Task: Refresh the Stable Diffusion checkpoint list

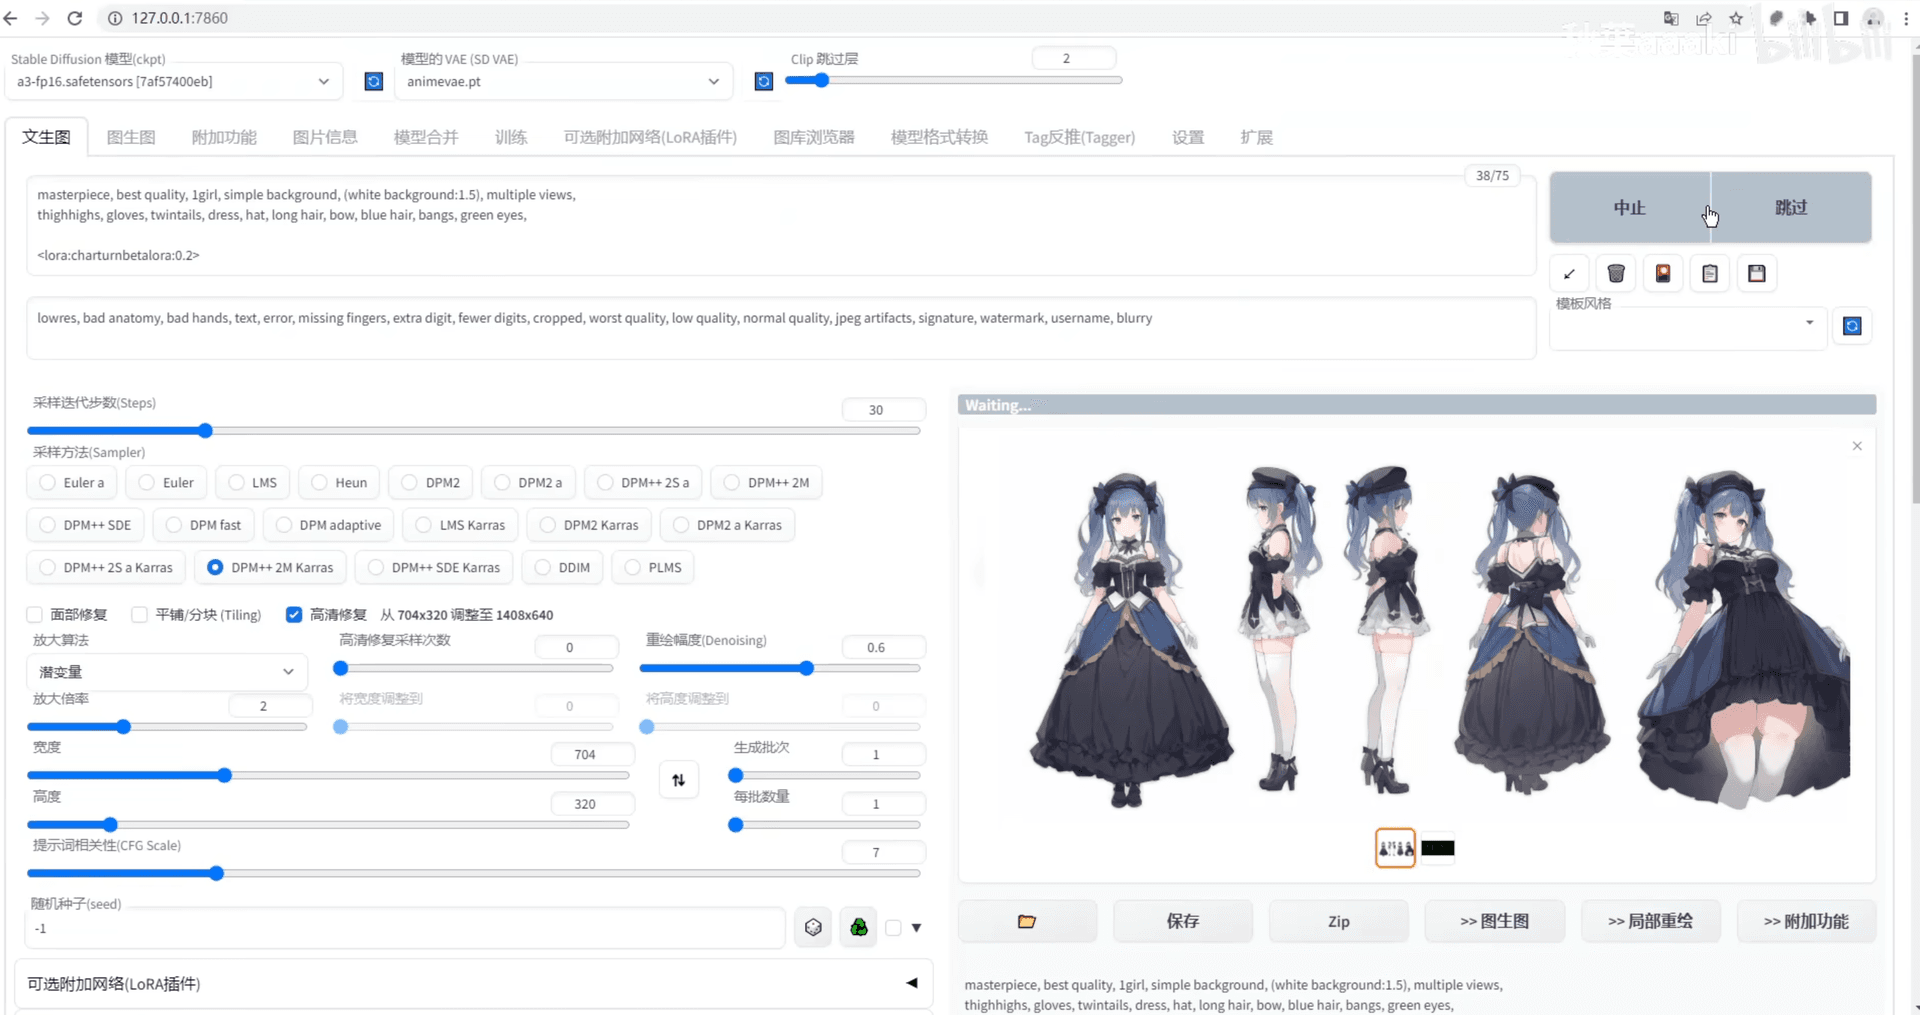Action: [373, 81]
